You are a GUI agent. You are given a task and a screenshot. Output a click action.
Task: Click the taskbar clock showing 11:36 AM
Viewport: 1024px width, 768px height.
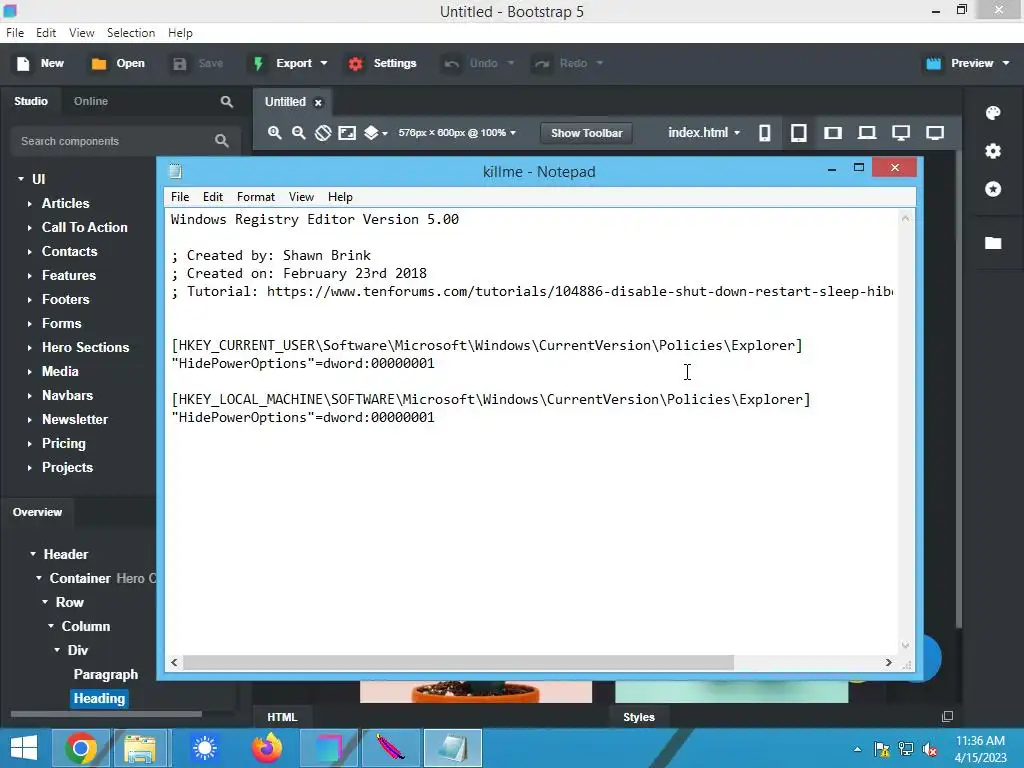coord(980,741)
